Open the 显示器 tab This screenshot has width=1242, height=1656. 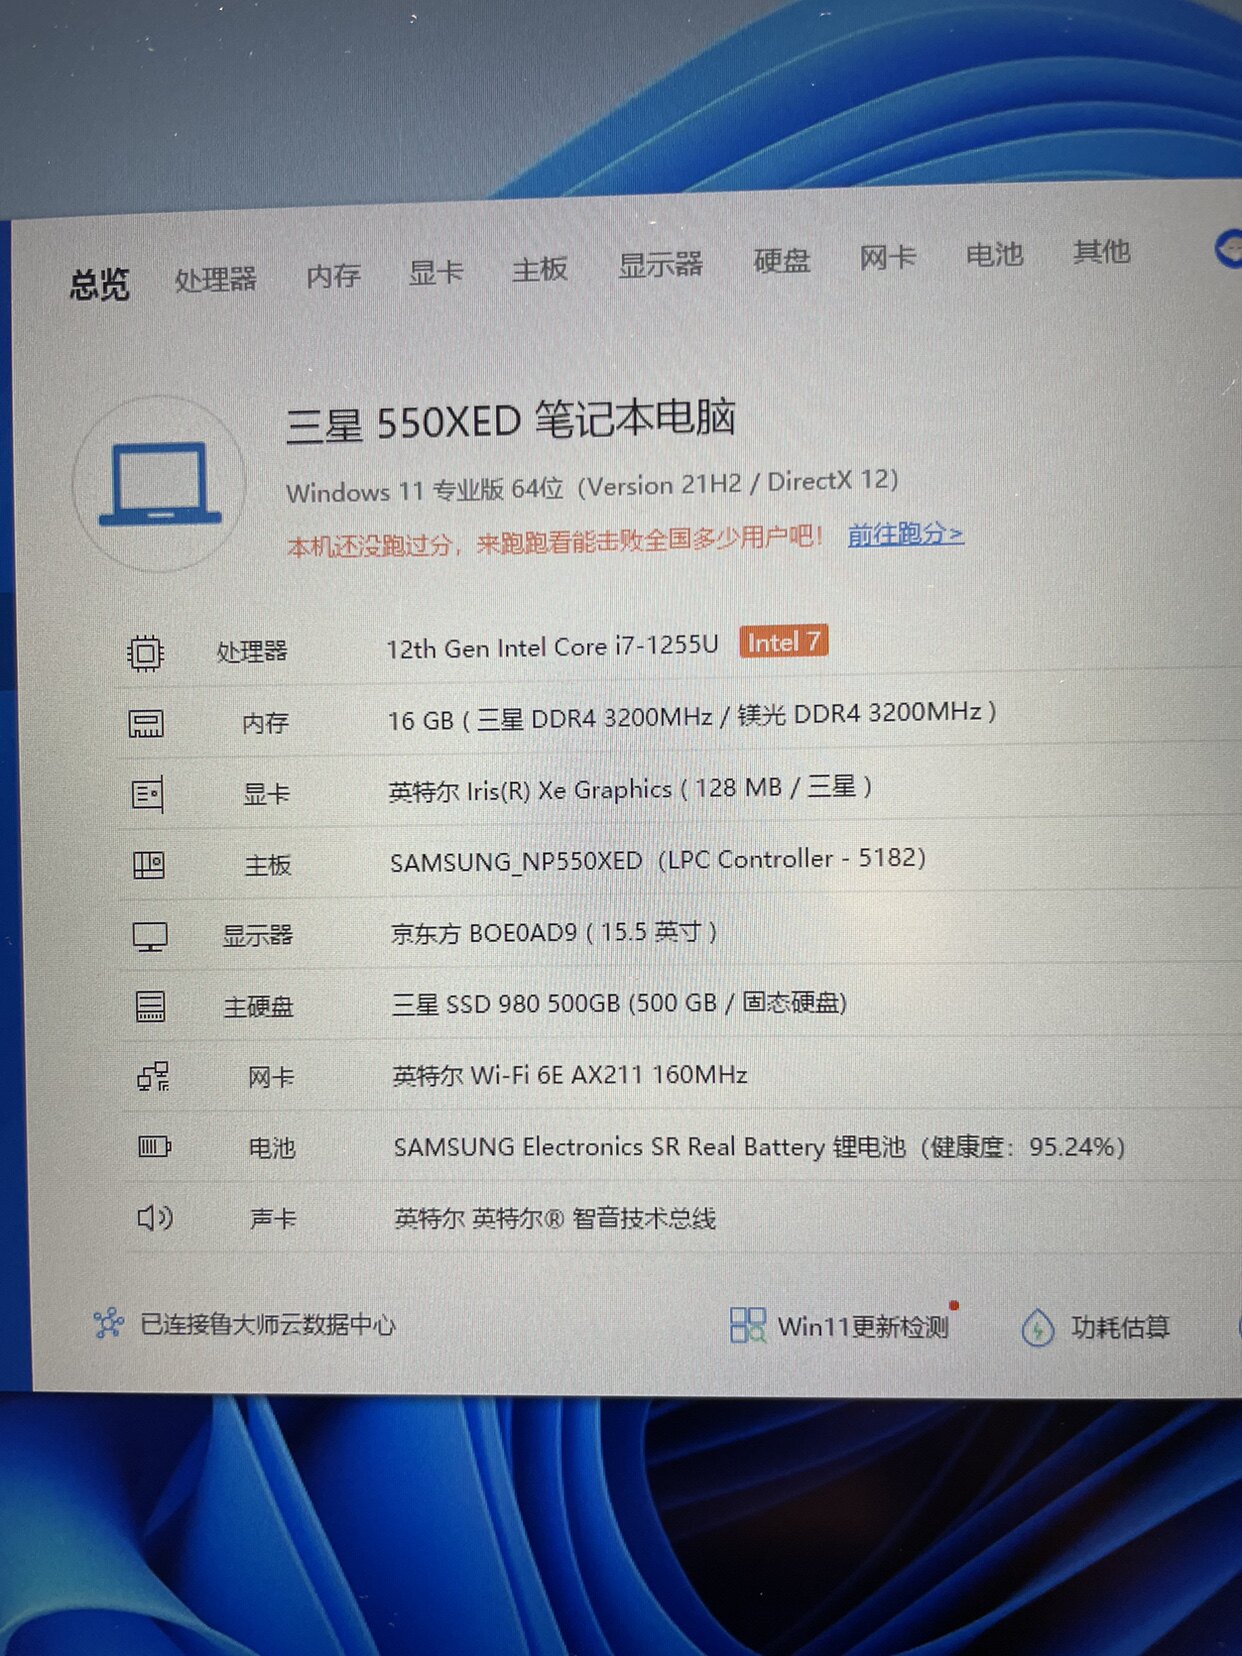click(660, 264)
